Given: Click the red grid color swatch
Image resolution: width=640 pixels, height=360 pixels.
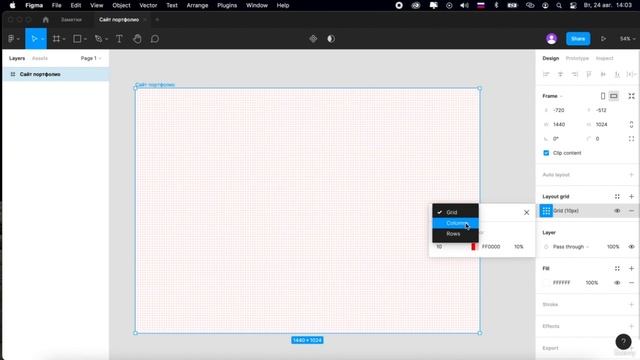Looking at the screenshot, I should pos(473,247).
